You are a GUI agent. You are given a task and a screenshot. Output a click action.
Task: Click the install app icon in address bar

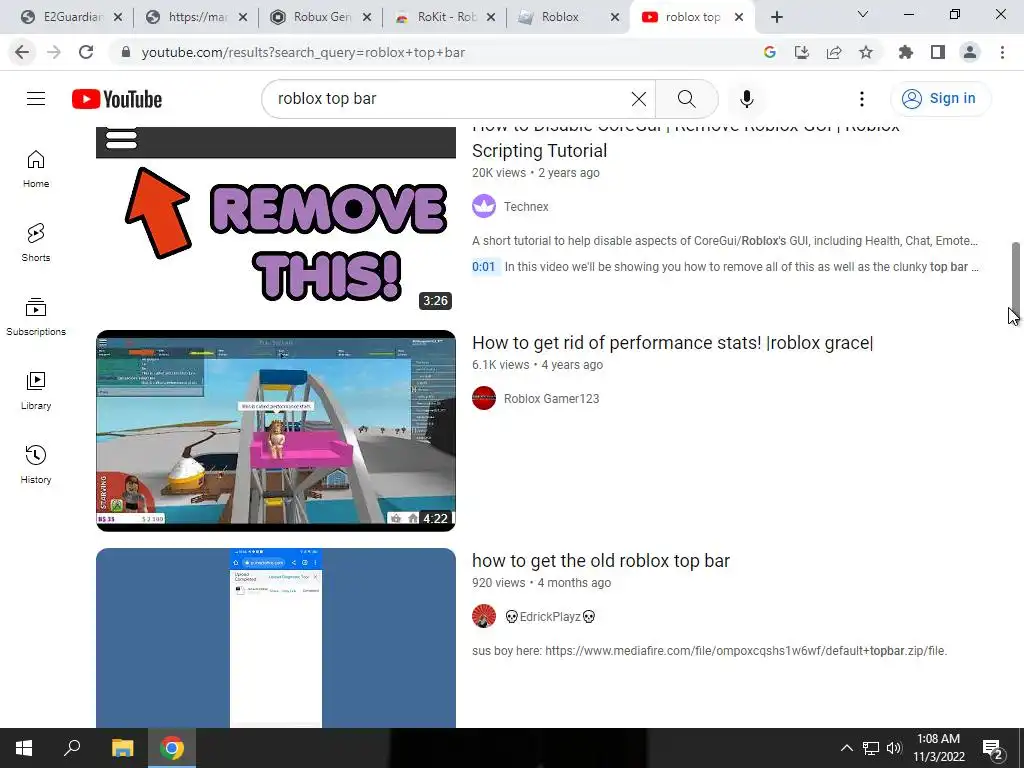click(x=801, y=52)
